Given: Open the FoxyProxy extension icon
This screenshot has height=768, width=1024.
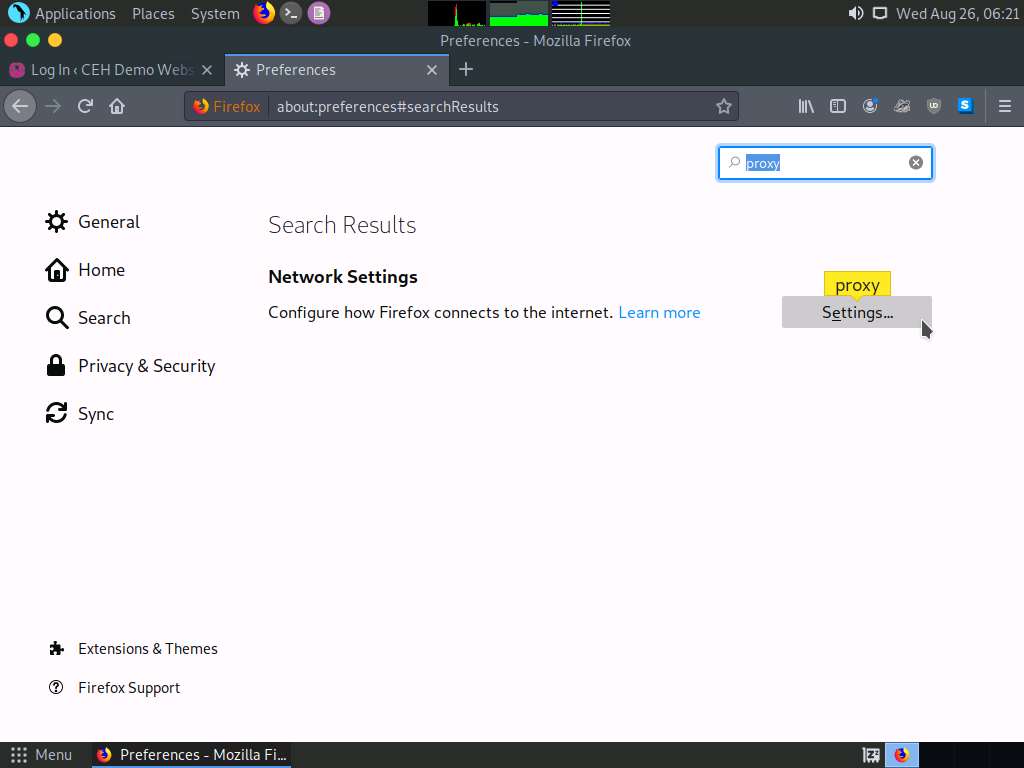Looking at the screenshot, I should [902, 106].
